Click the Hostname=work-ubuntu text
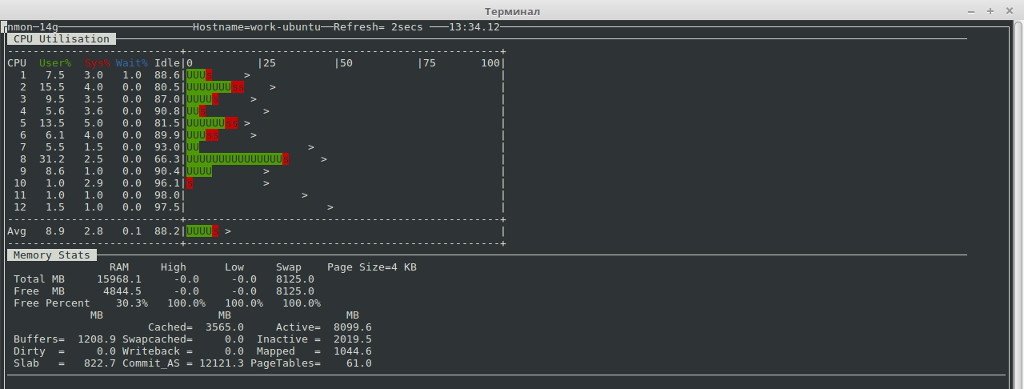This screenshot has width=1024, height=389. point(257,27)
